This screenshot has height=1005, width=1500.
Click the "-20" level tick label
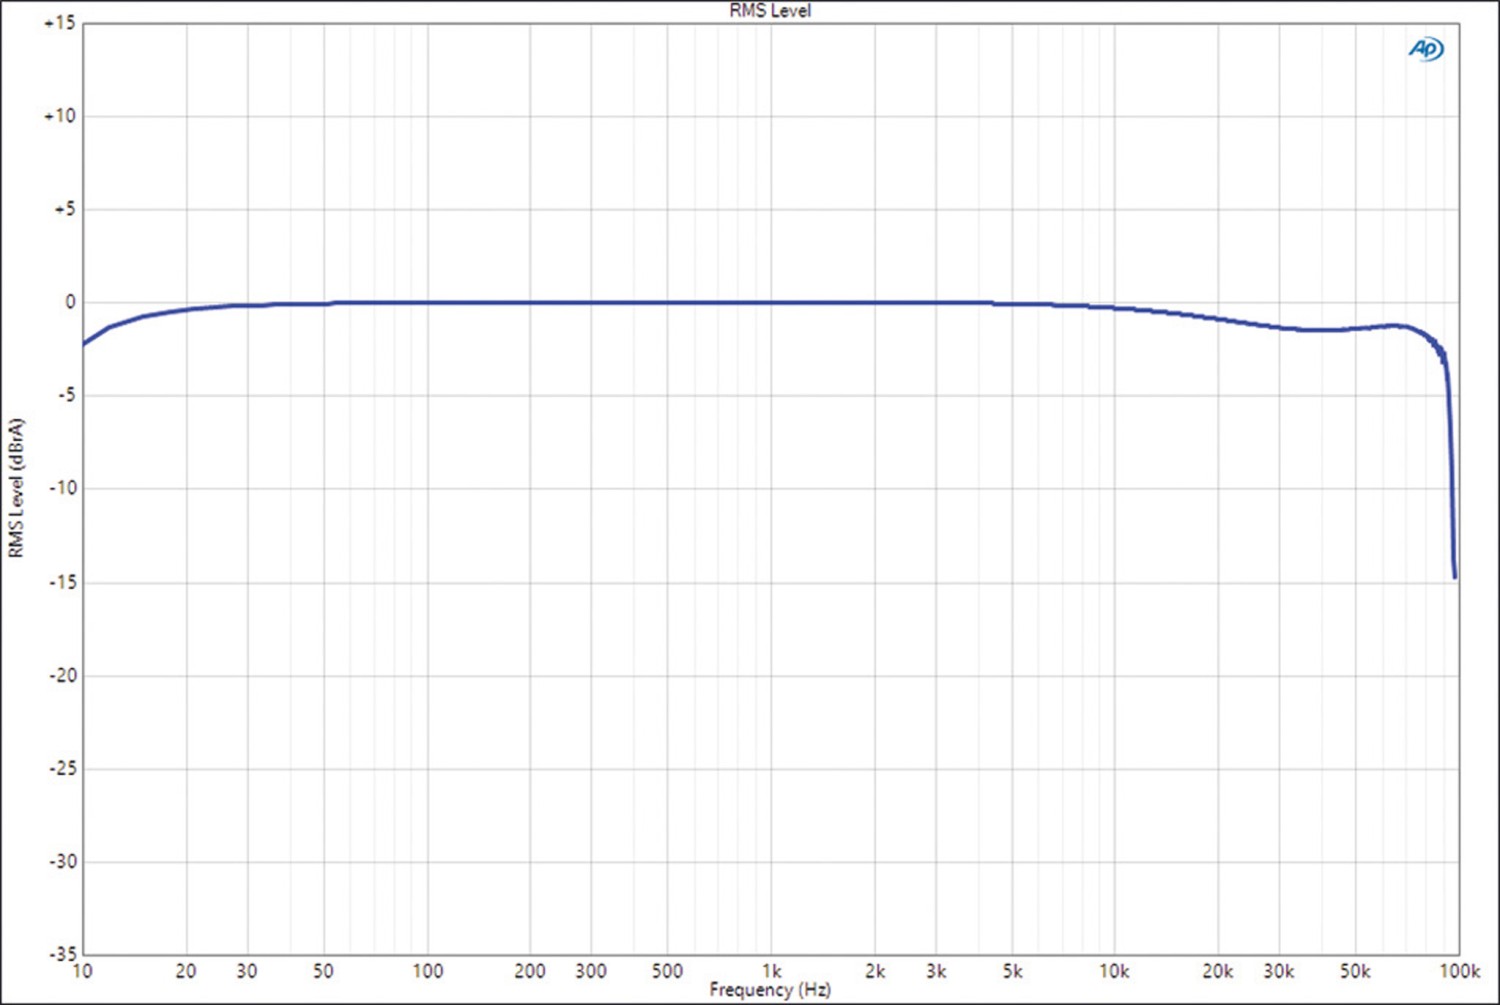pyautogui.click(x=61, y=675)
